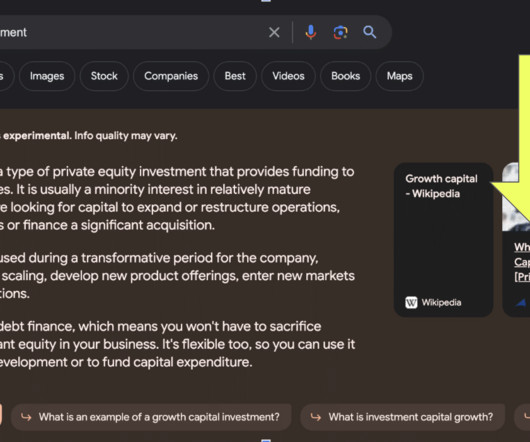Screen dimensions: 530x442
Task: Switch to the Images filter tab
Action: pos(47,76)
